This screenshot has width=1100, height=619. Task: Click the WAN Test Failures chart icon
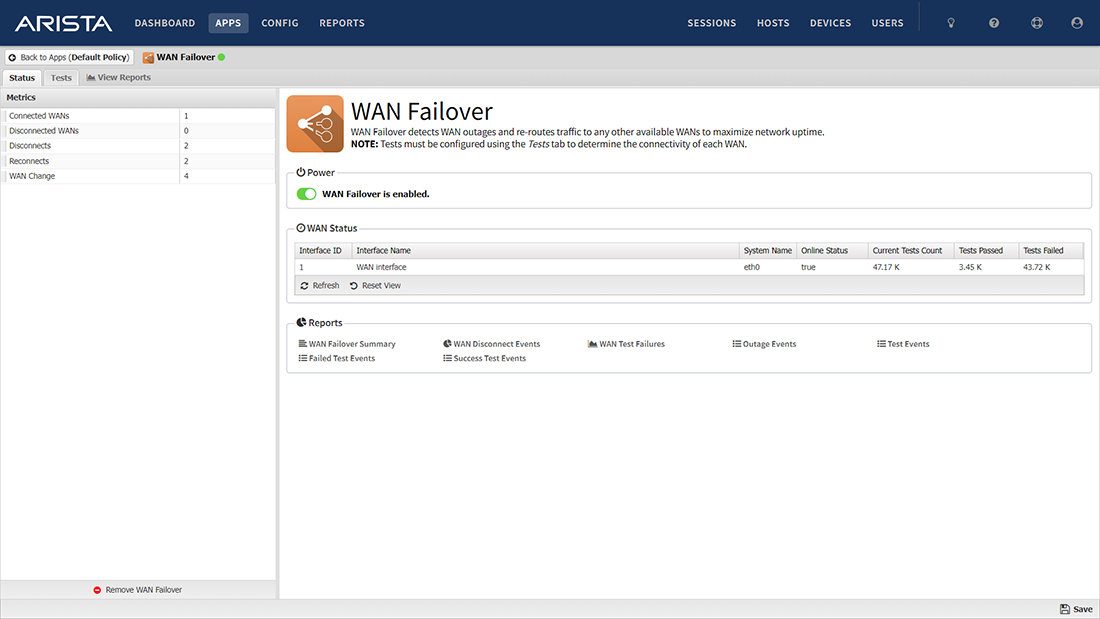(592, 344)
